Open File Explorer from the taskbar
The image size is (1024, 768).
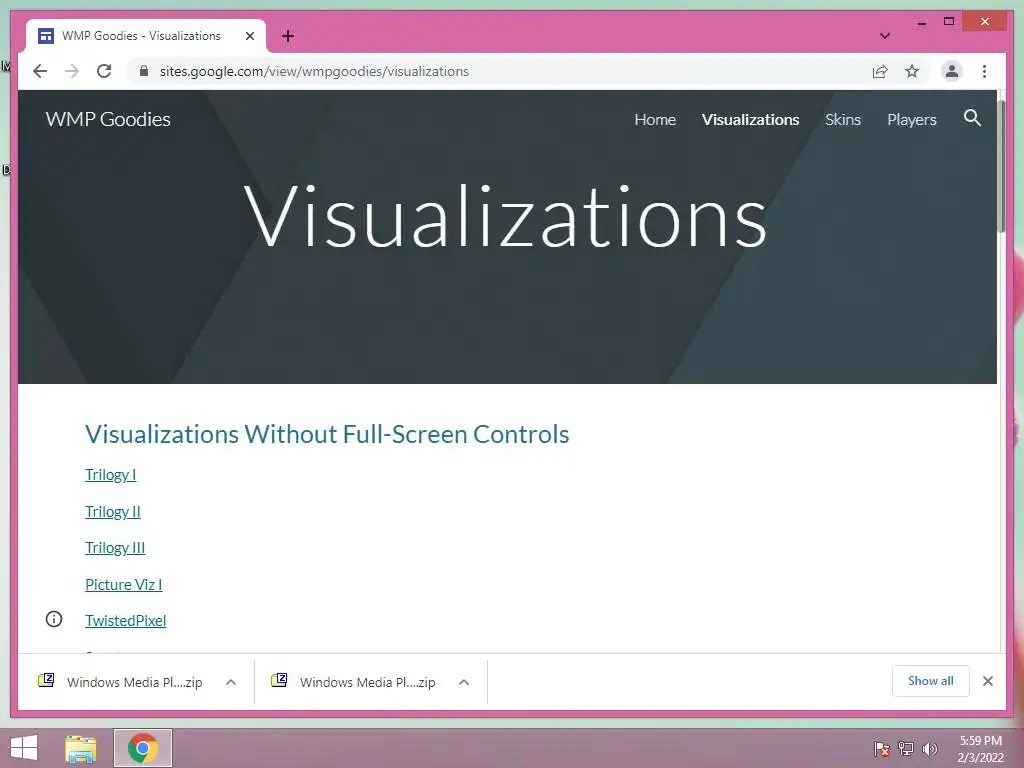click(x=80, y=748)
